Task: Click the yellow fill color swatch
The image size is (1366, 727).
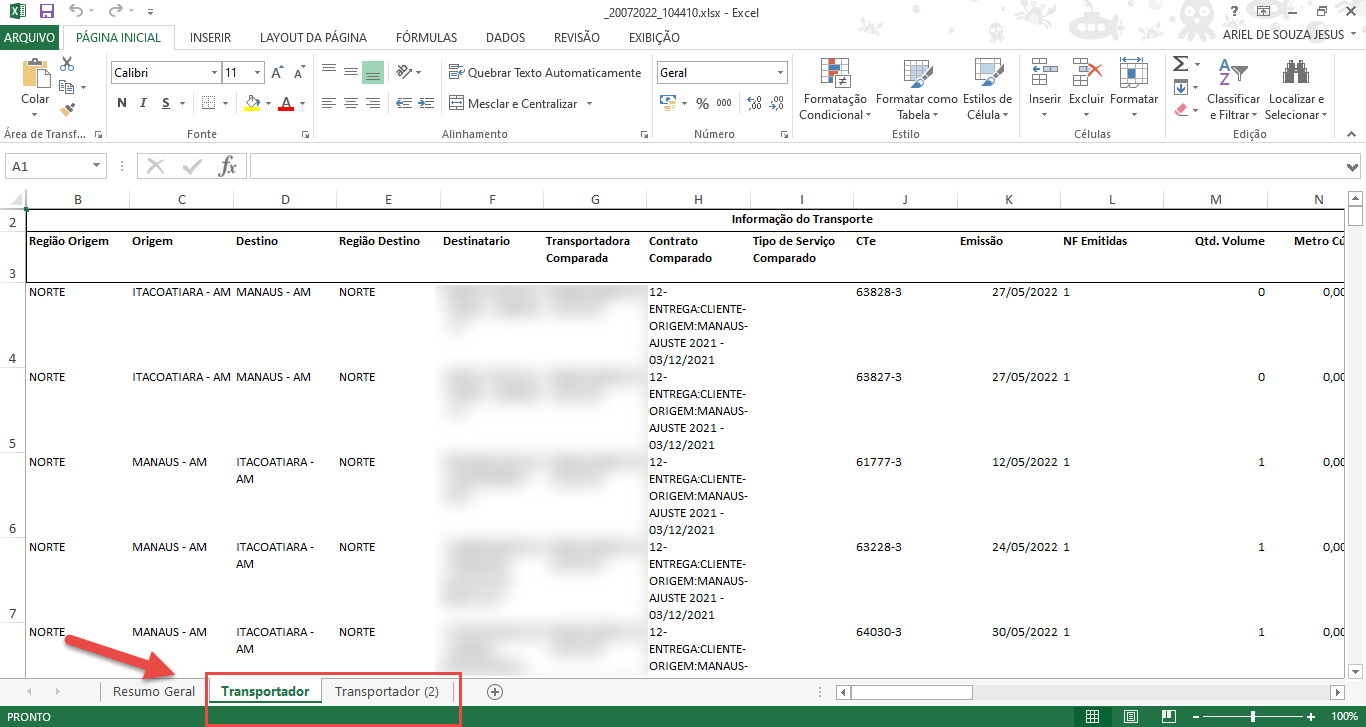Action: pos(251,103)
